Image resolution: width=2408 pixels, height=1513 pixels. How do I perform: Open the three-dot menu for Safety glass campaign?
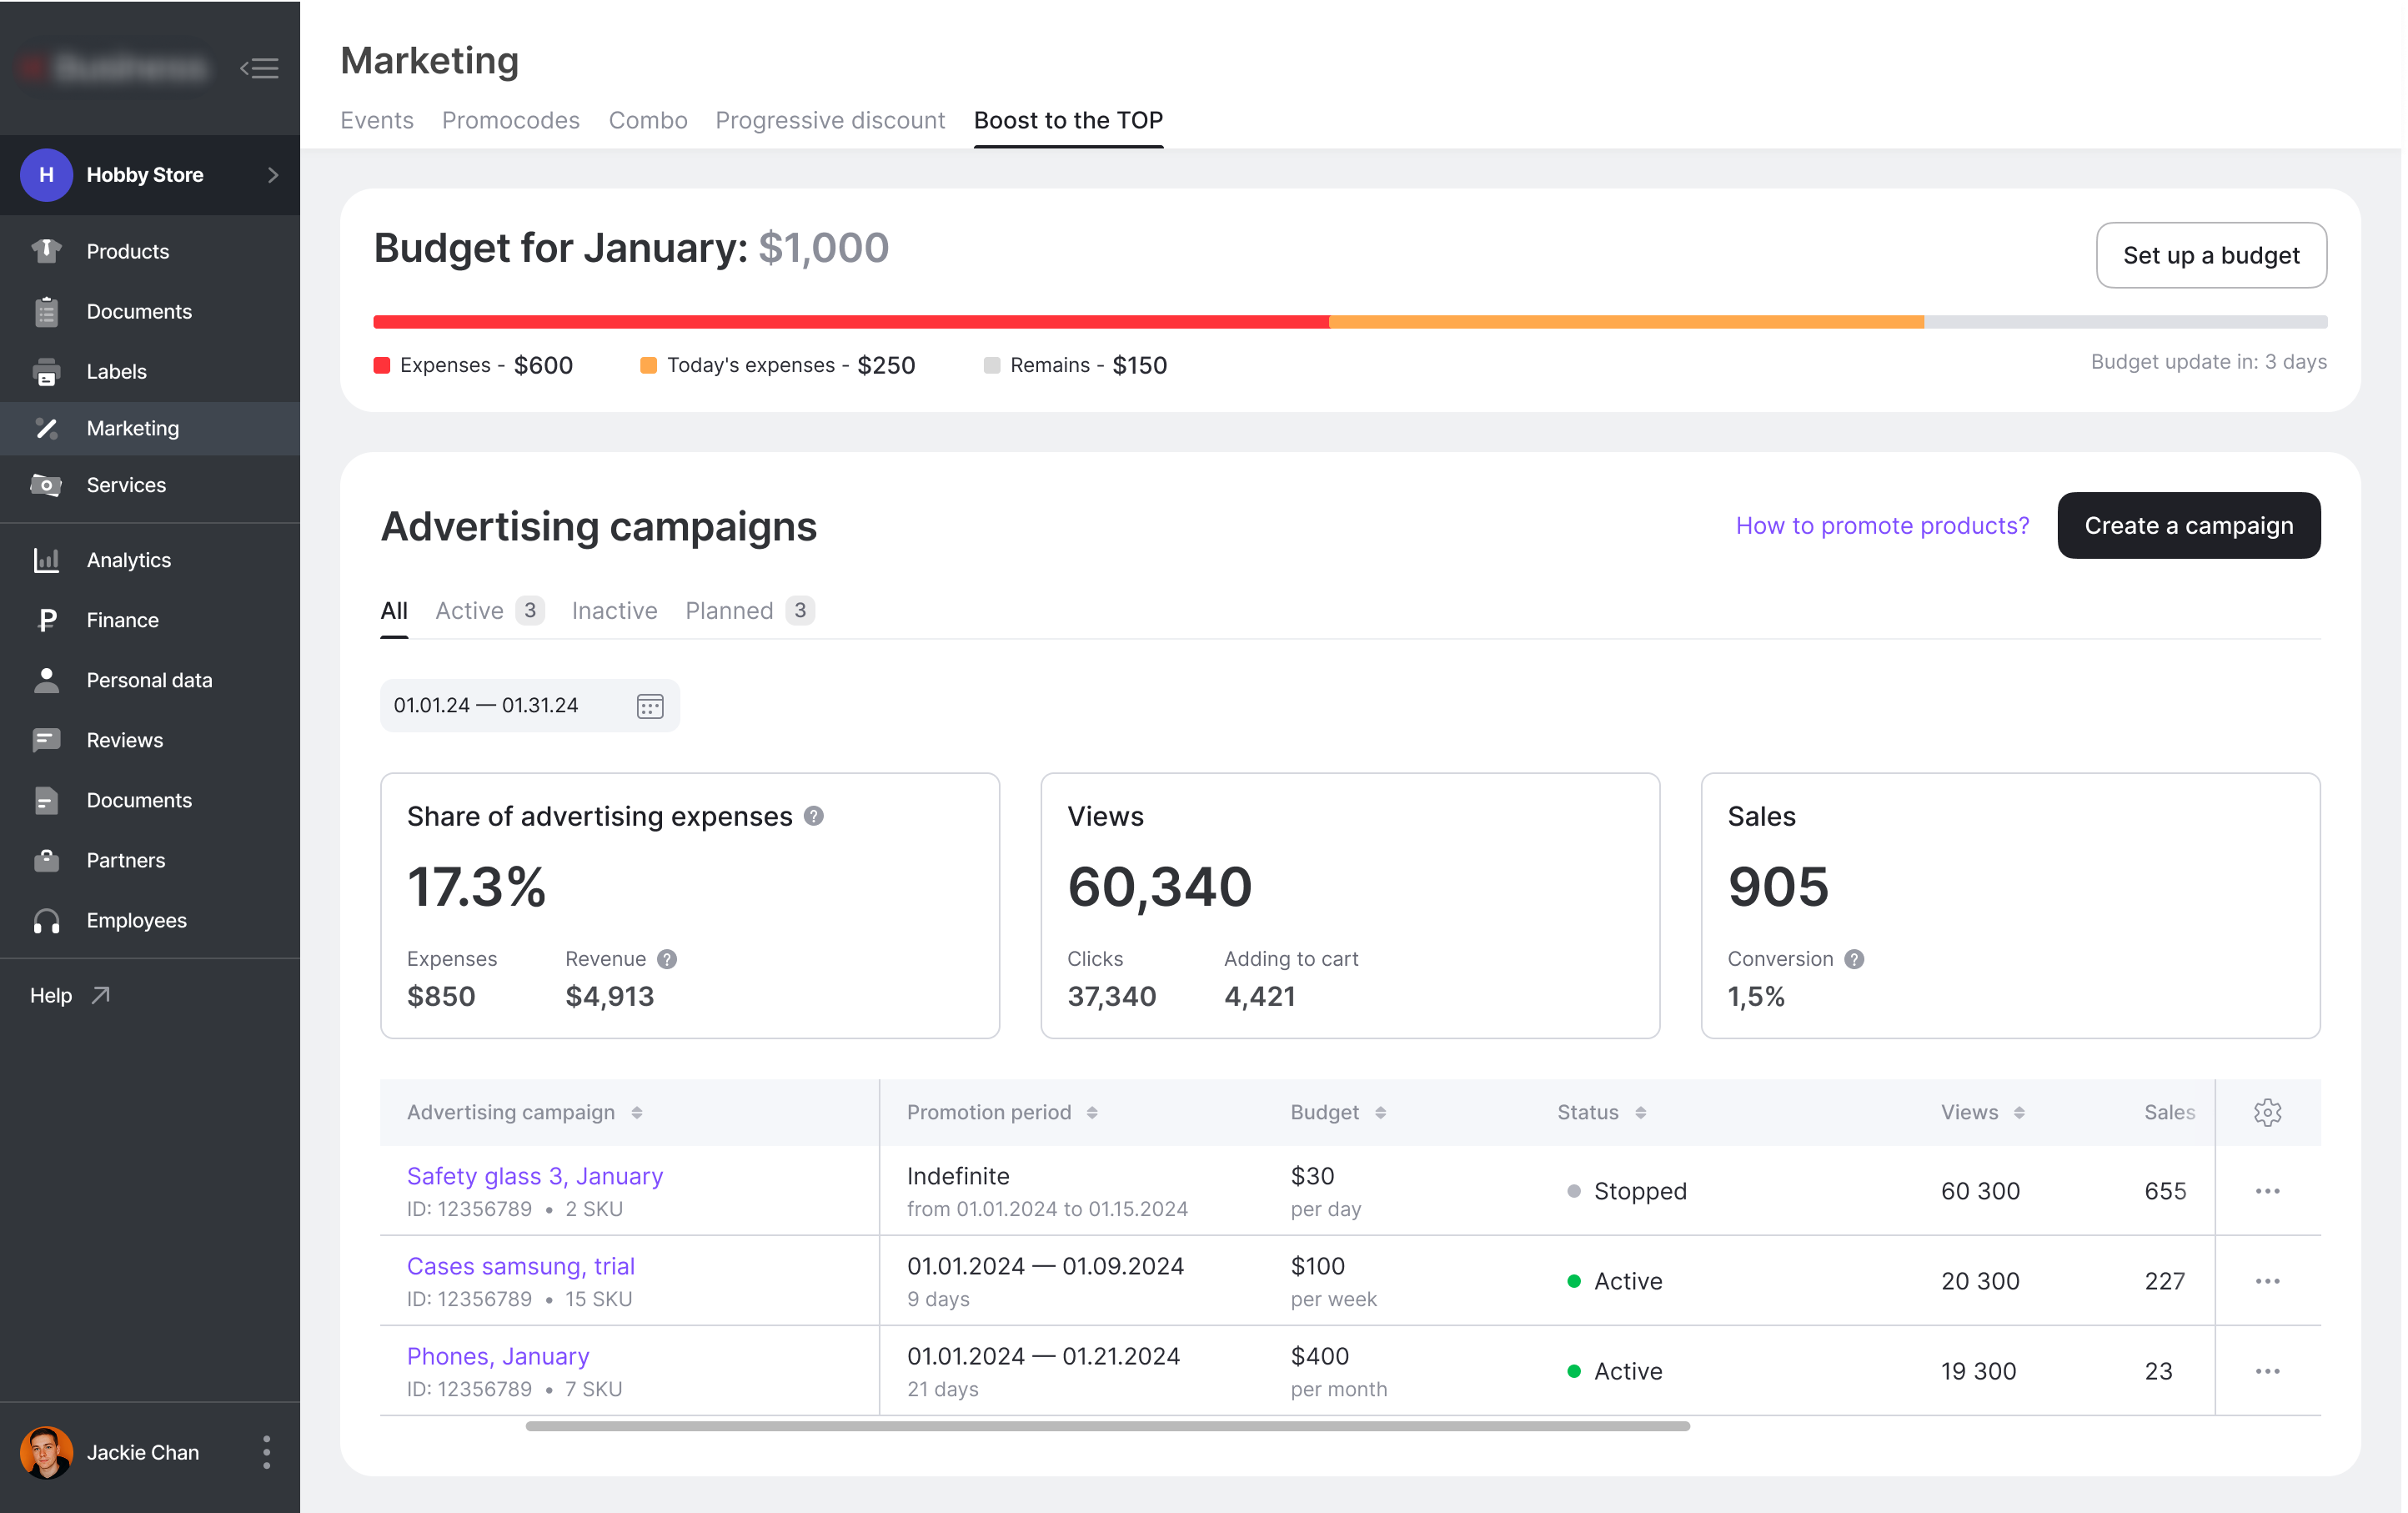click(2267, 1191)
